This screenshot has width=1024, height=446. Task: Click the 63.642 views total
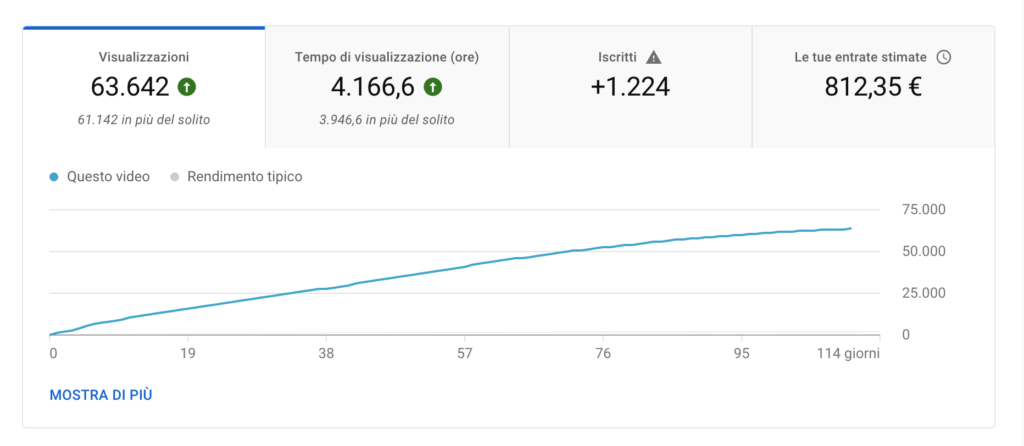coord(130,87)
